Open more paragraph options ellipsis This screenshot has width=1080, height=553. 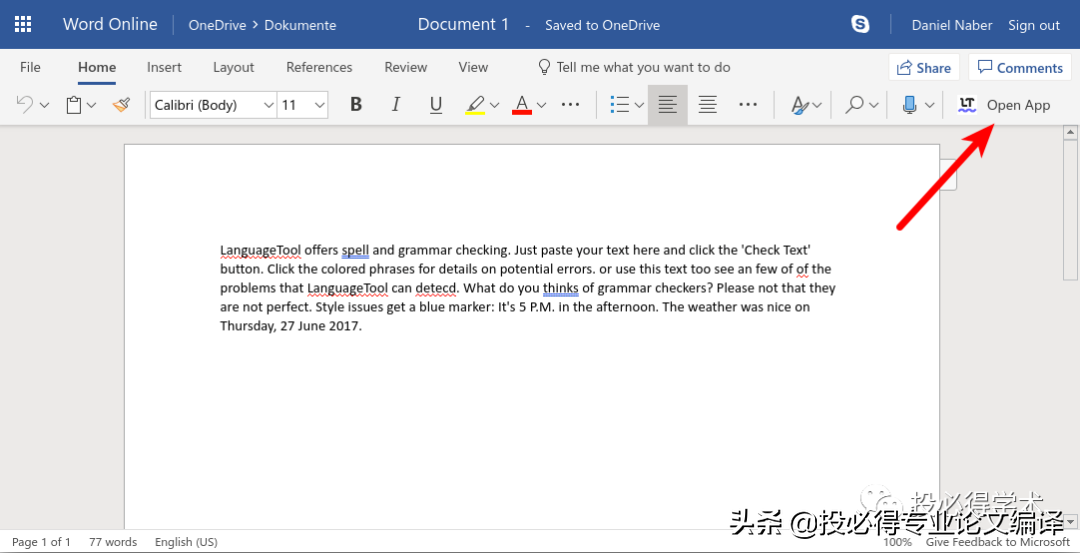[x=748, y=105]
